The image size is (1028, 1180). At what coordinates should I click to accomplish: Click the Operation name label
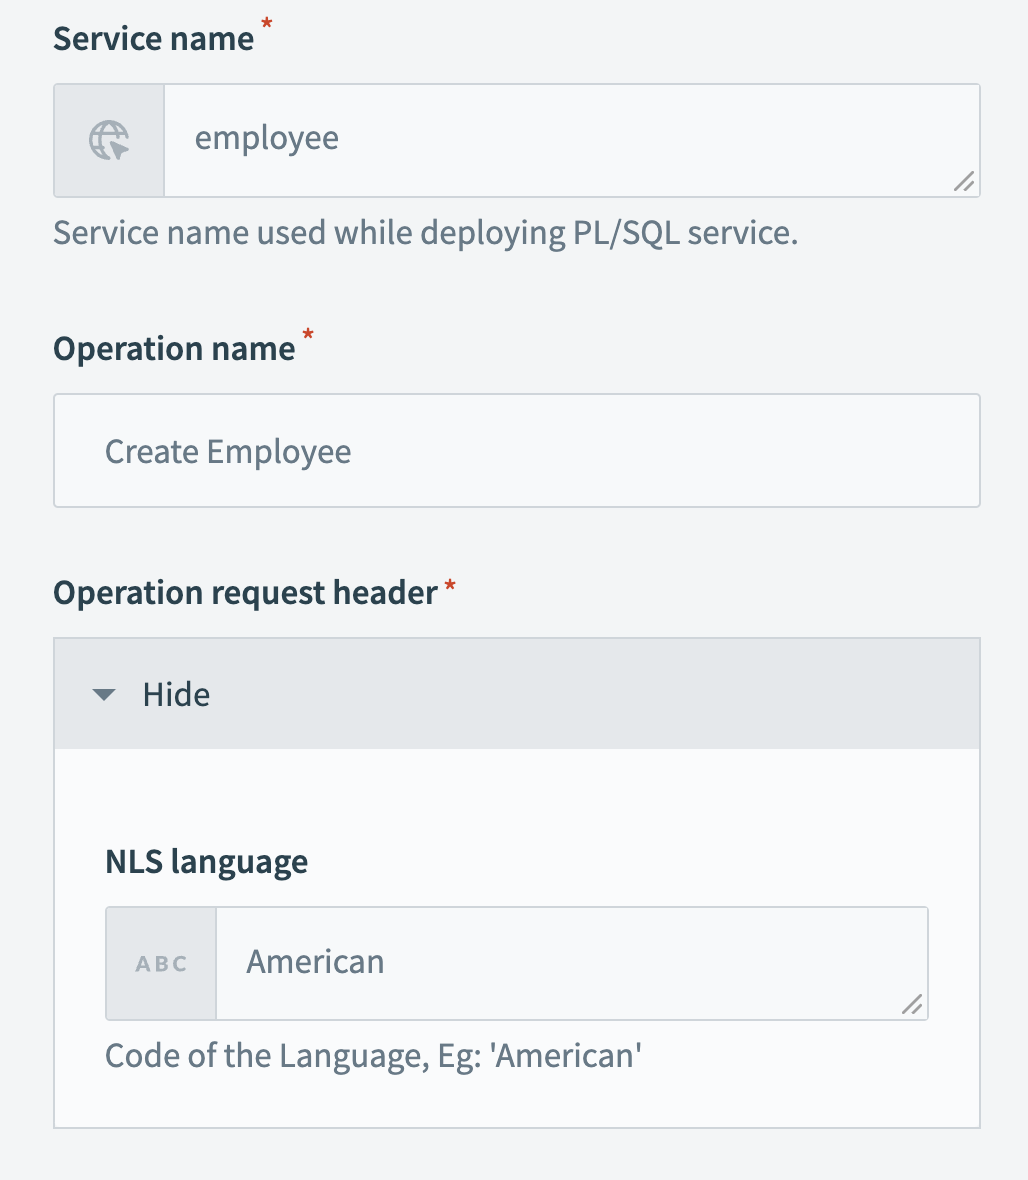point(174,349)
